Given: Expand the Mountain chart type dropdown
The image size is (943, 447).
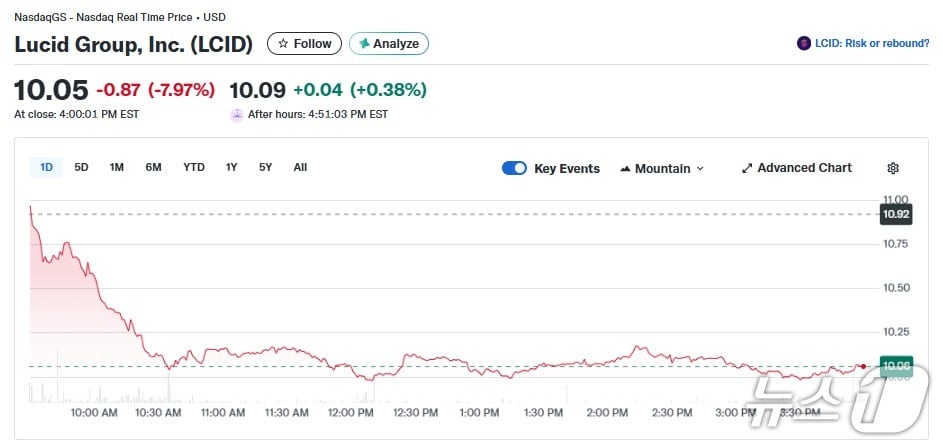Looking at the screenshot, I should tap(700, 168).
